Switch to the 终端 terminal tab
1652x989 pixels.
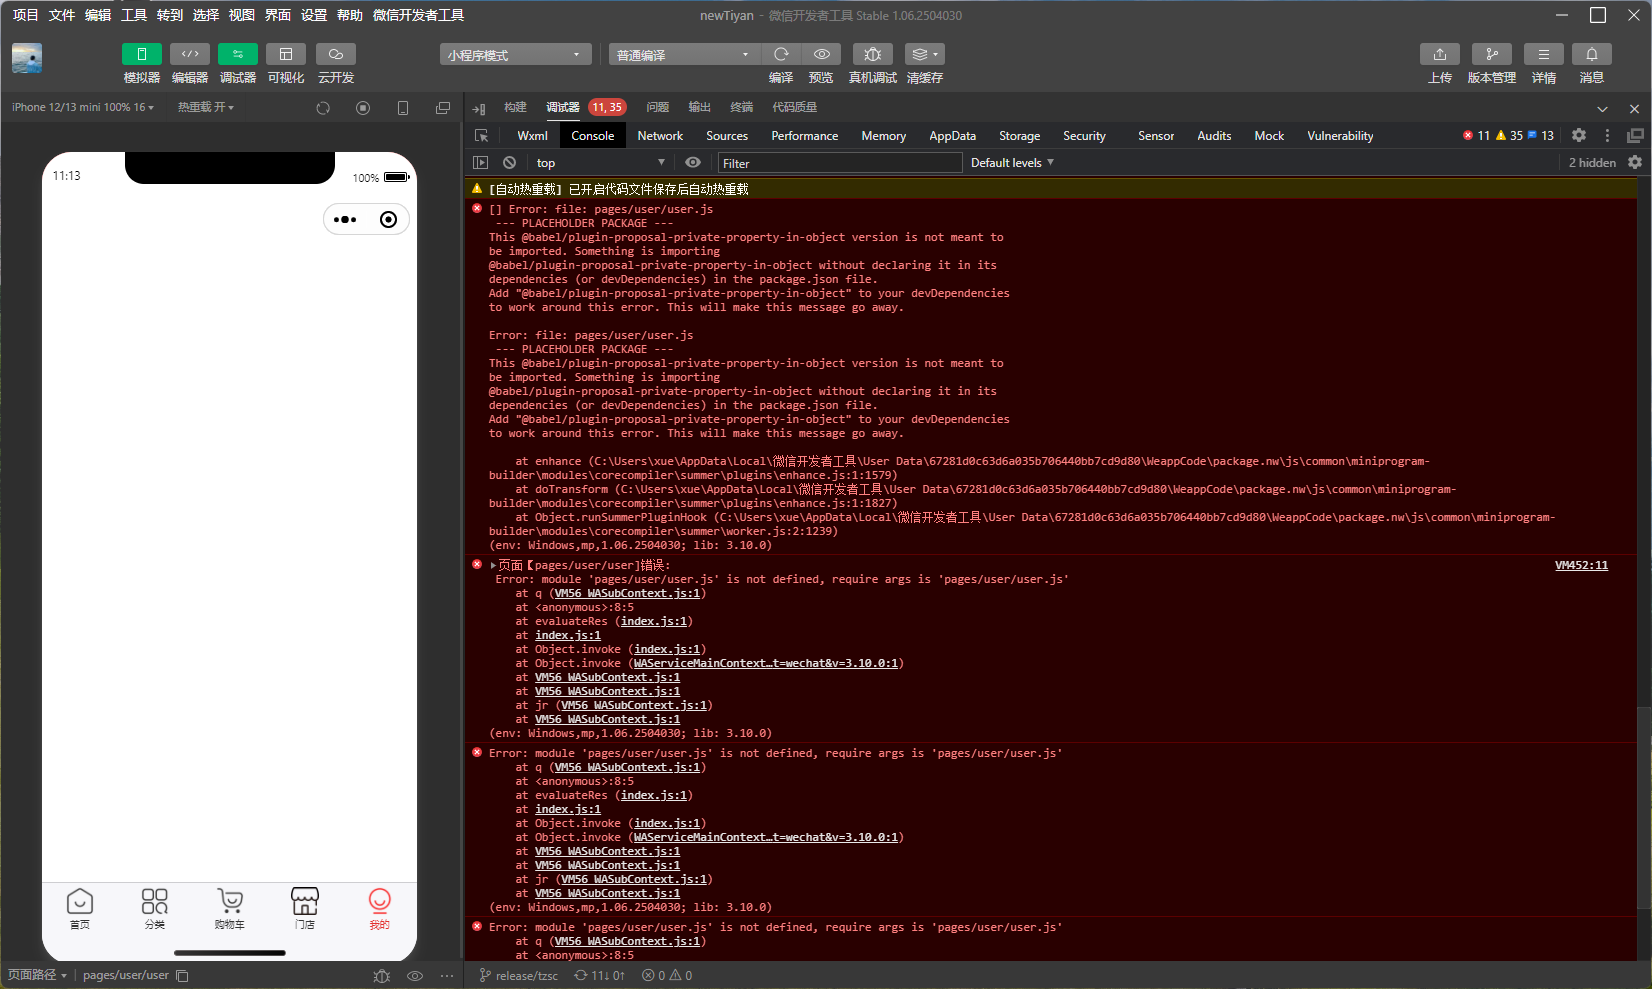click(x=741, y=107)
